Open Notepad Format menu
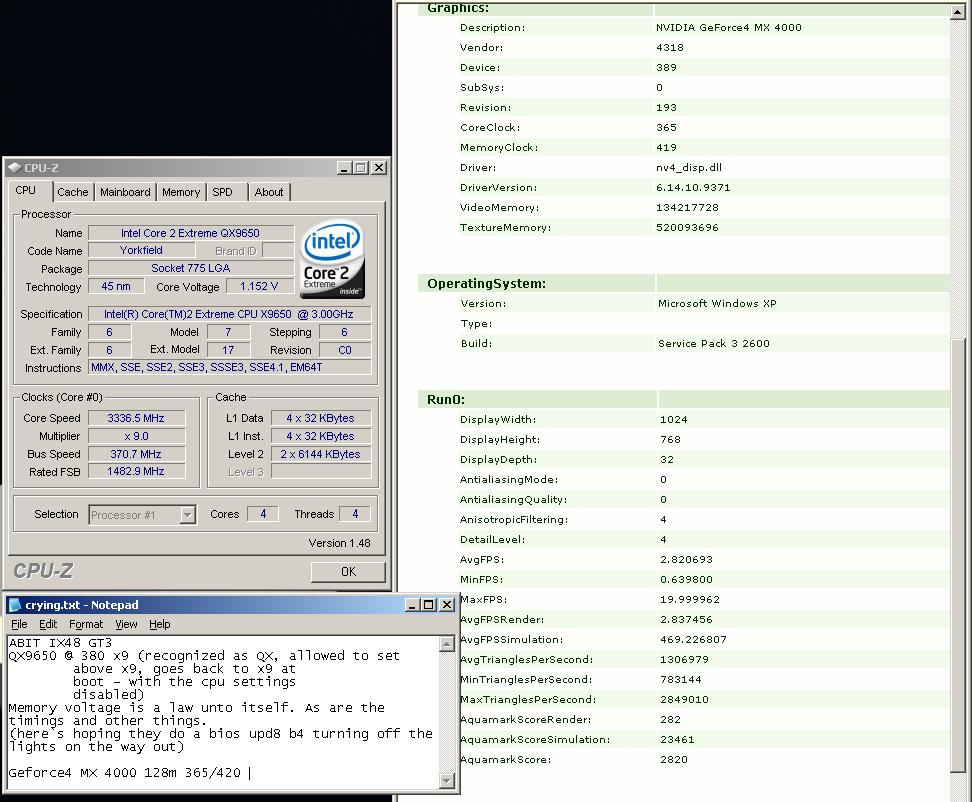 click(86, 624)
